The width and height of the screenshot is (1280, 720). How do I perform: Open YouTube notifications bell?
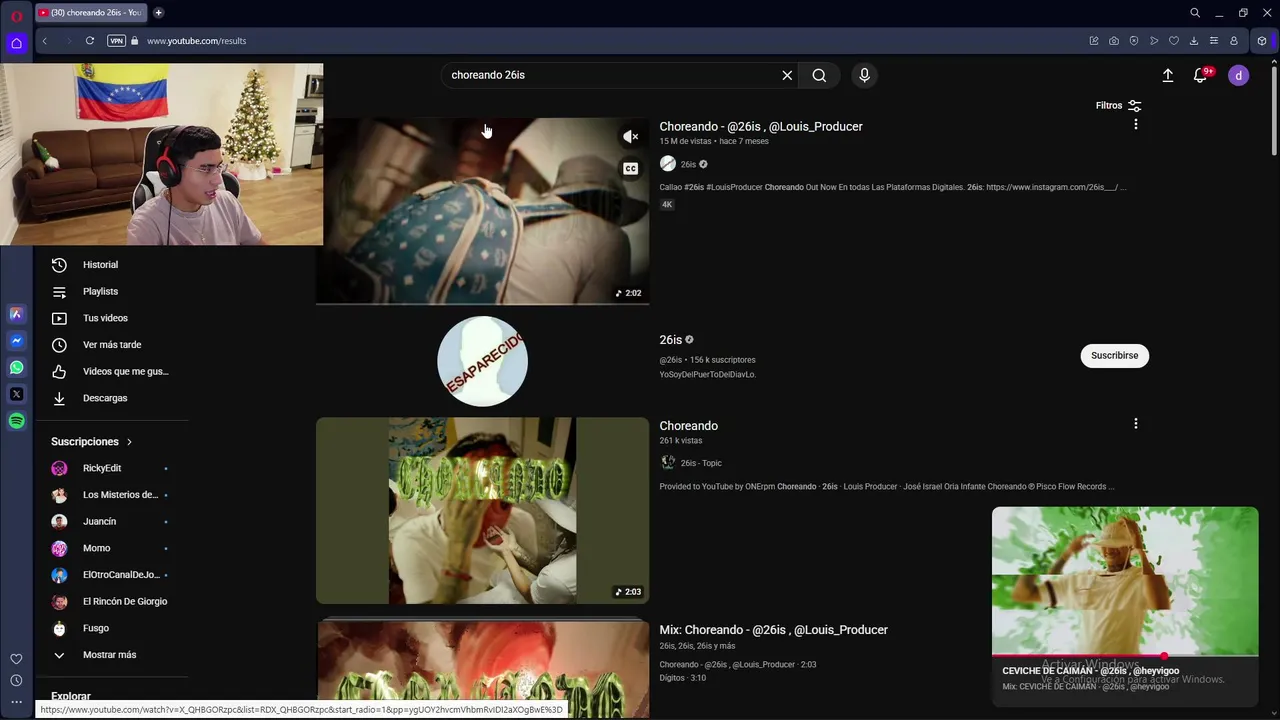click(x=1201, y=75)
